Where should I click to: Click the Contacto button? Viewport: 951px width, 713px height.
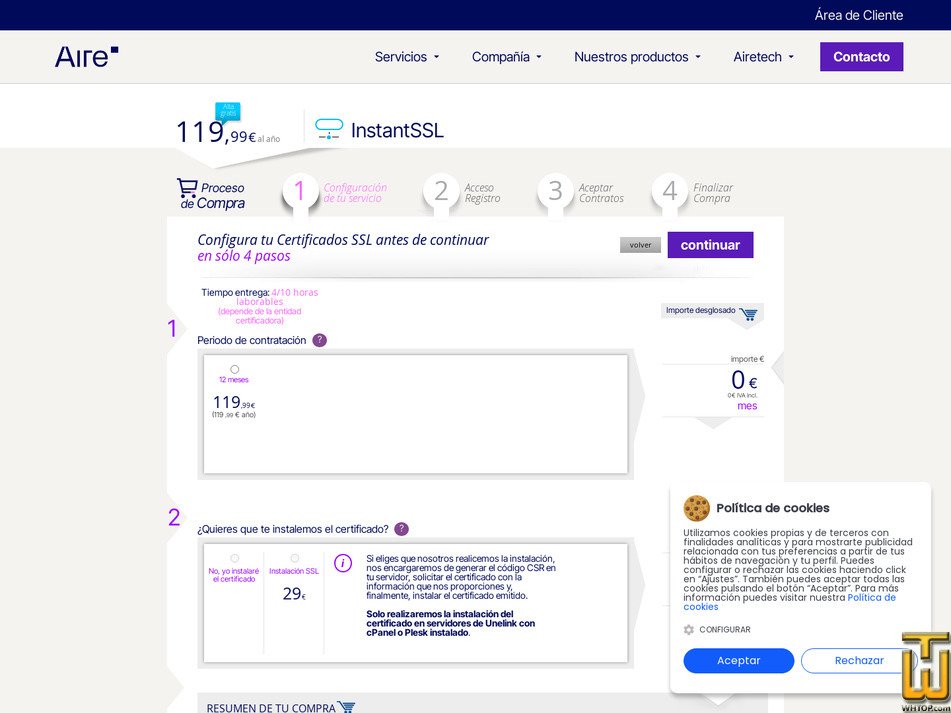click(x=861, y=57)
